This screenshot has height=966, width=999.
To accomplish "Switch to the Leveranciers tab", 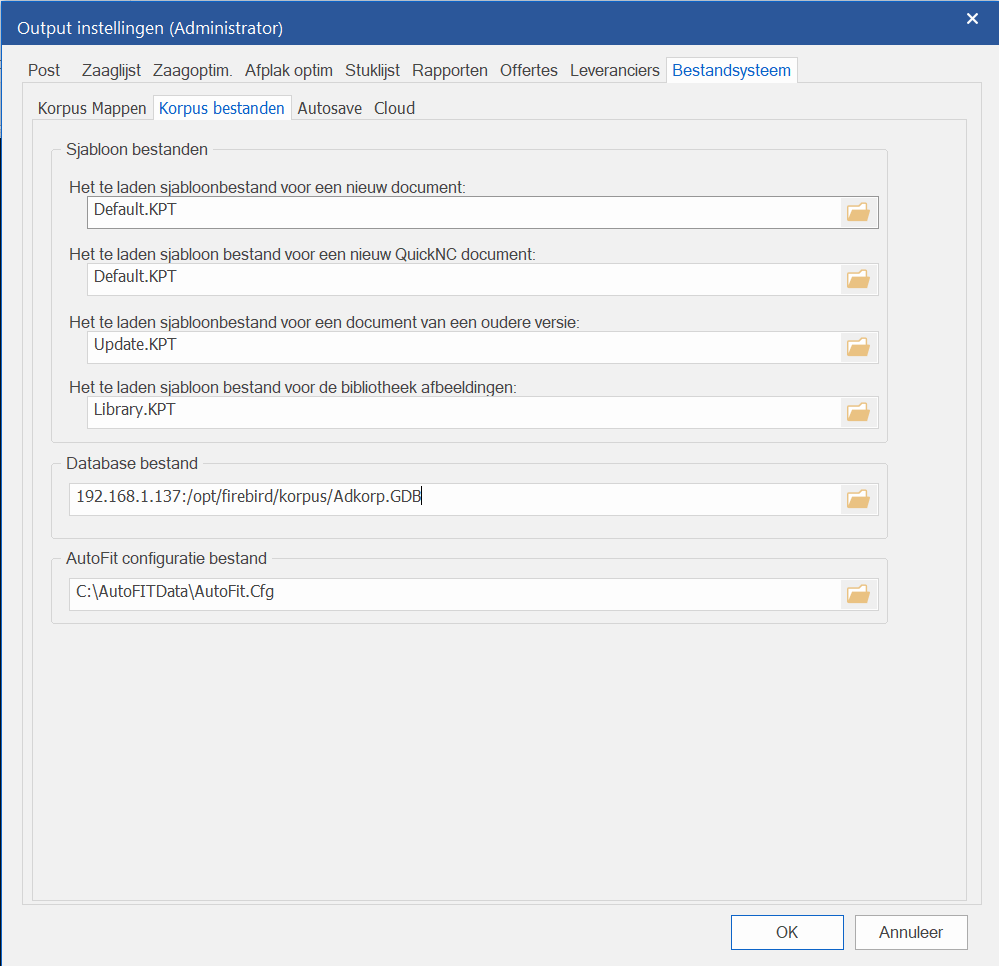I will tap(615, 70).
